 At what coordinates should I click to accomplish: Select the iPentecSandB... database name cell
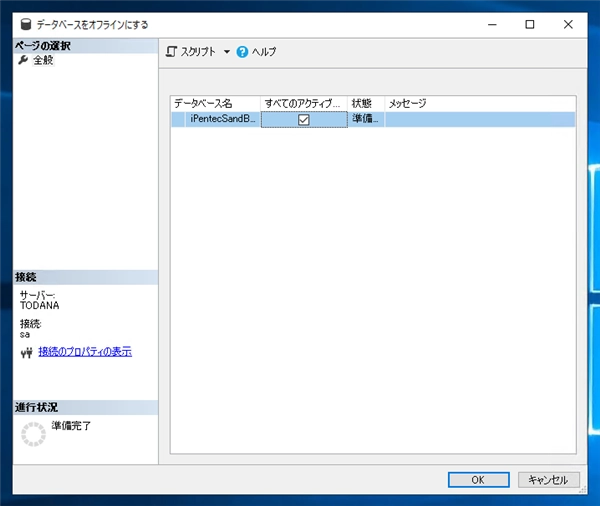tap(223, 119)
